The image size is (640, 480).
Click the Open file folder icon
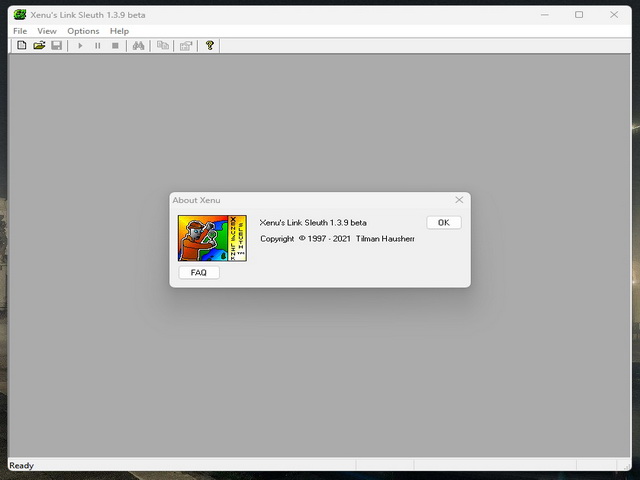click(x=39, y=45)
